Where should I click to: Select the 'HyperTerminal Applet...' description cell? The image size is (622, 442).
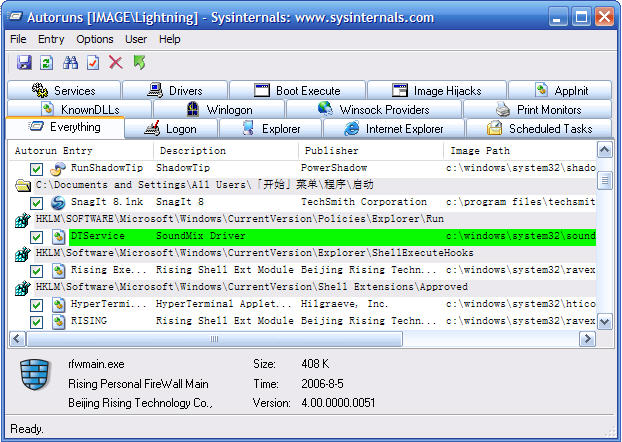coord(224,304)
